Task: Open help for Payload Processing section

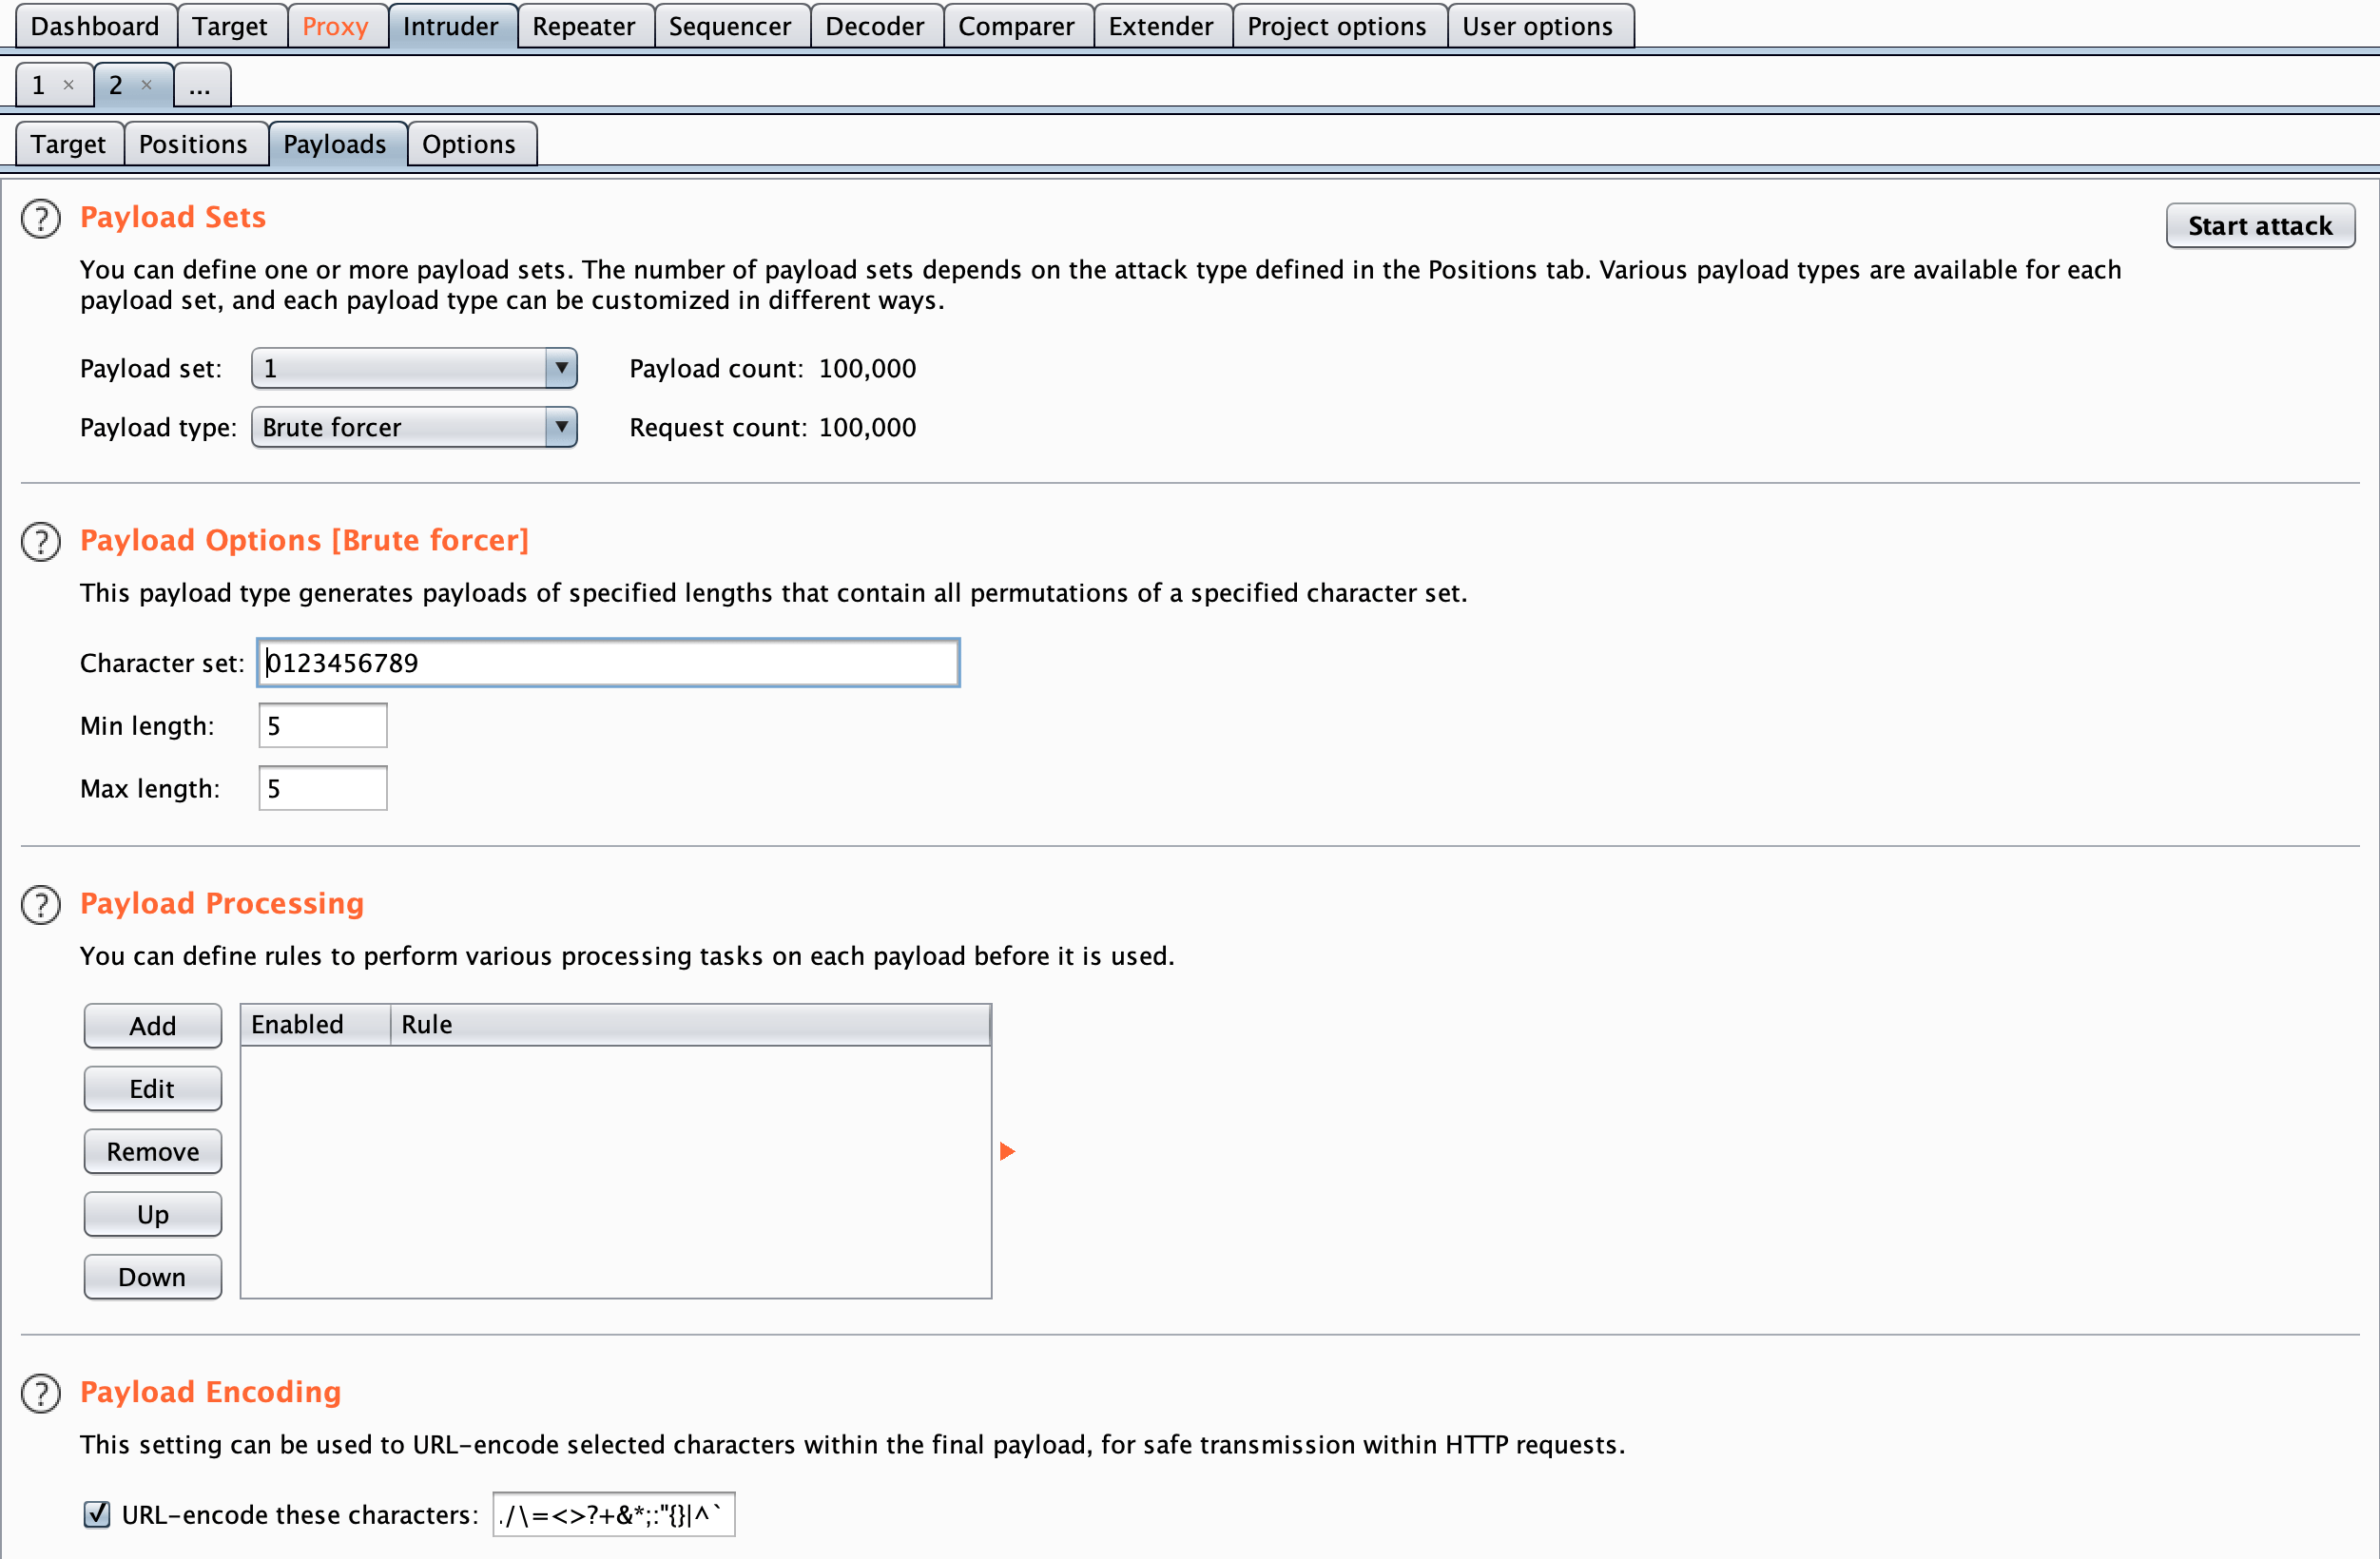Action: click(x=41, y=904)
